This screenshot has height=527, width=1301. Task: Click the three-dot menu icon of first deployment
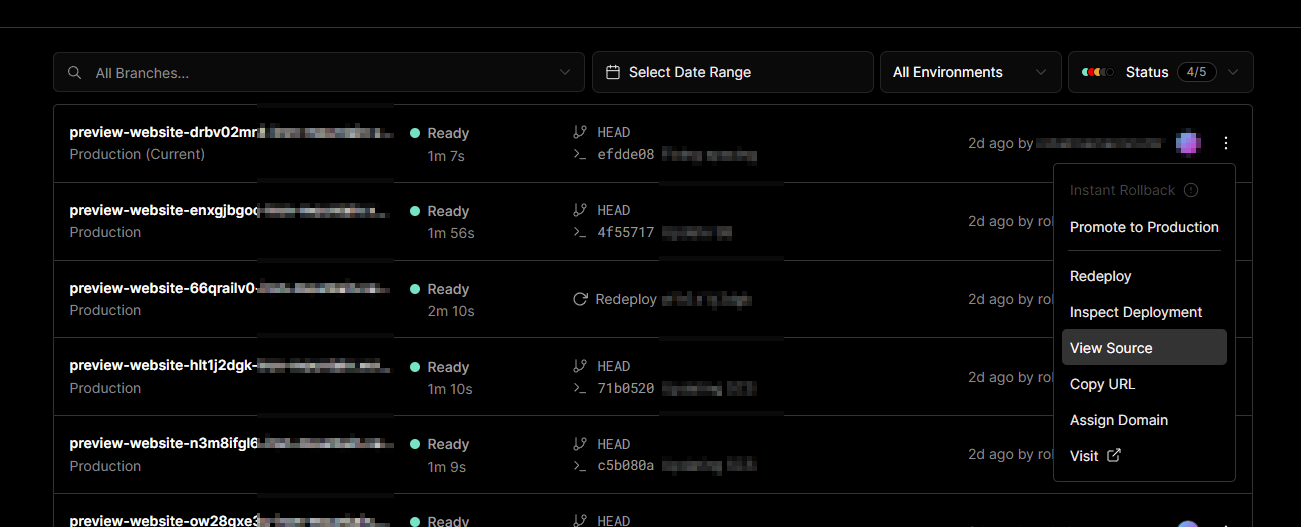(1226, 143)
